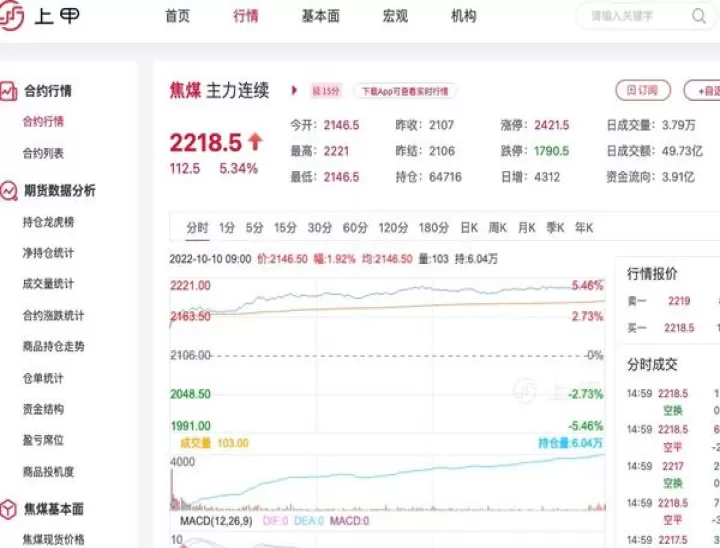The width and height of the screenshot is (720, 548).
Task: Open the 基本面 menu item
Action: 321,16
